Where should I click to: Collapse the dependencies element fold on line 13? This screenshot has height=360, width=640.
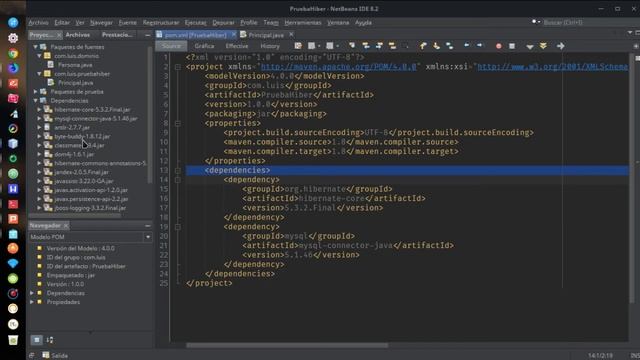(x=178, y=170)
